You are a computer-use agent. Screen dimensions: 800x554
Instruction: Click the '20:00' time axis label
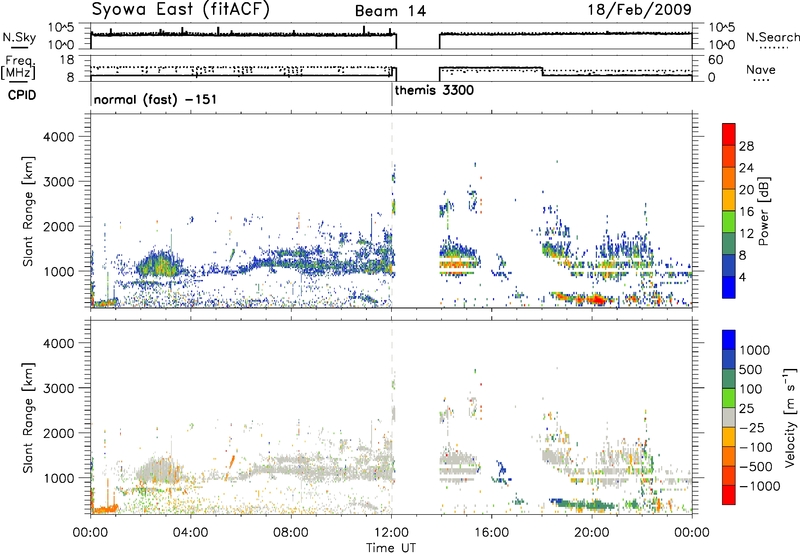591,533
